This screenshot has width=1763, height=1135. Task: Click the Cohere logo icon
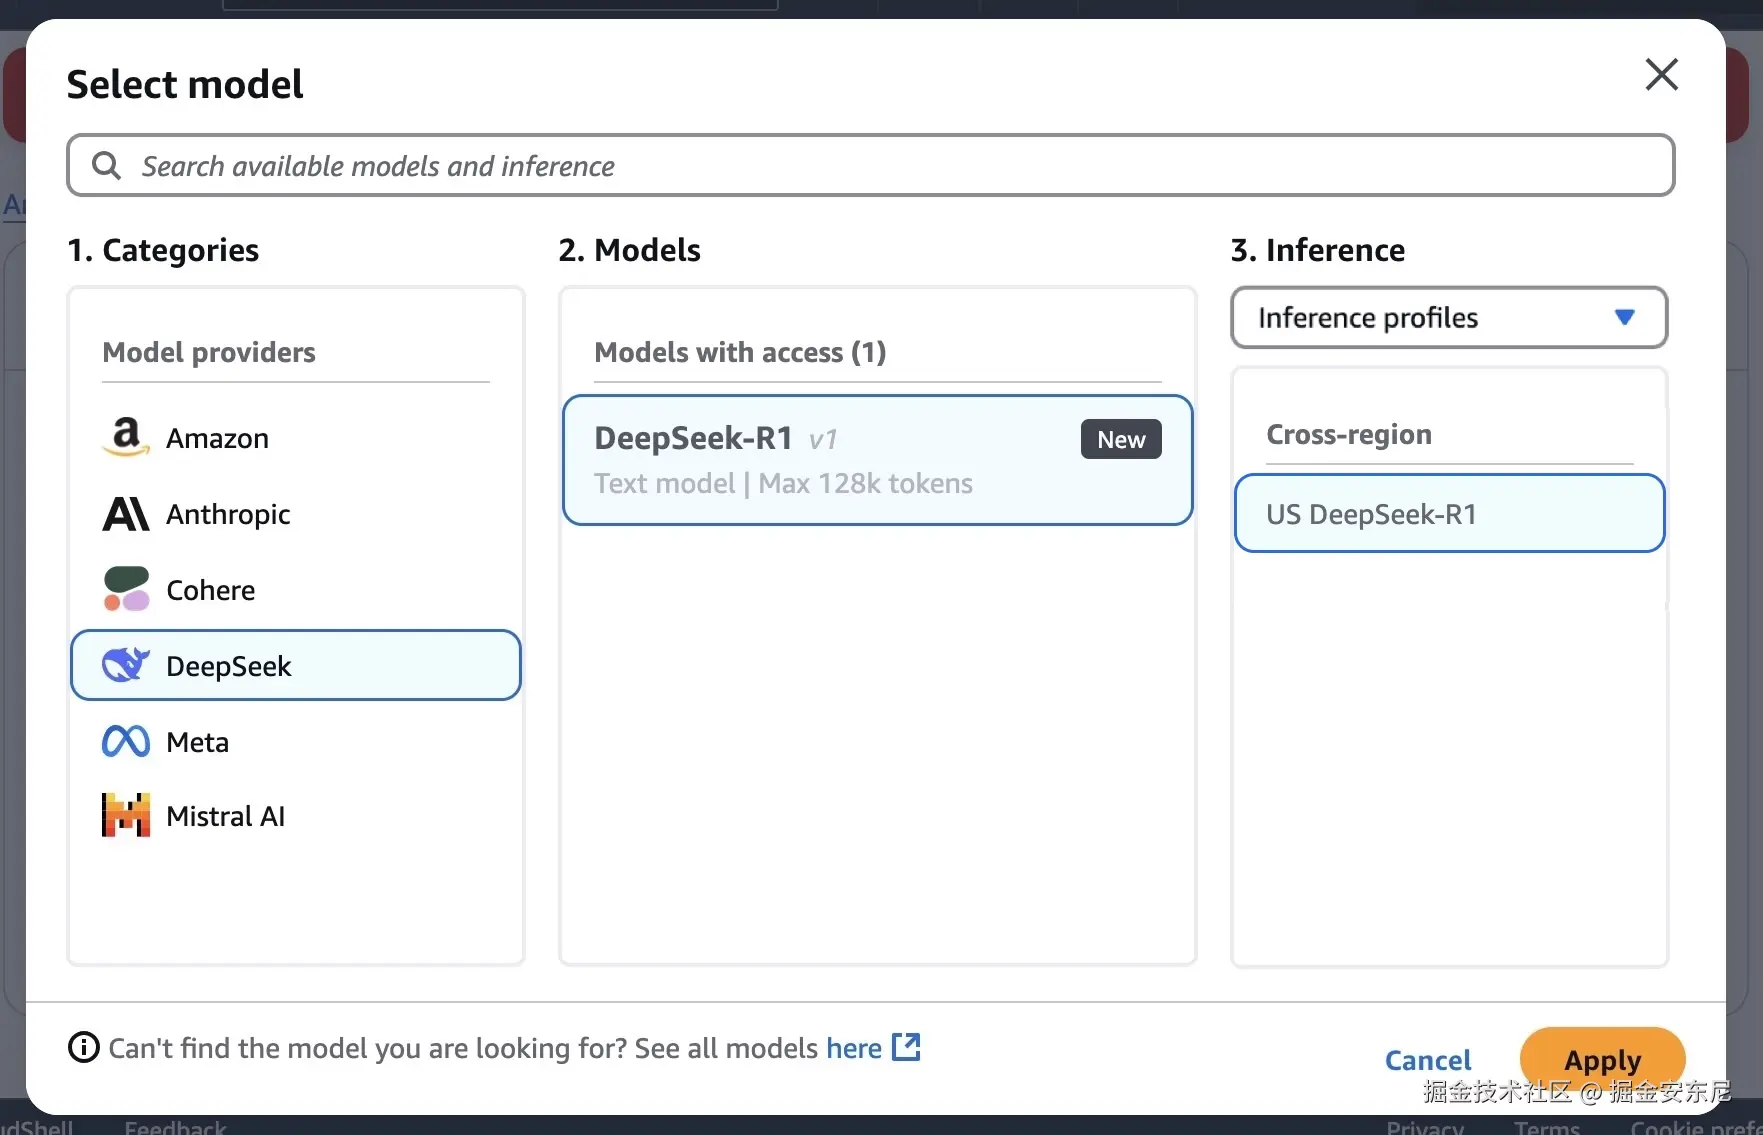(126, 590)
